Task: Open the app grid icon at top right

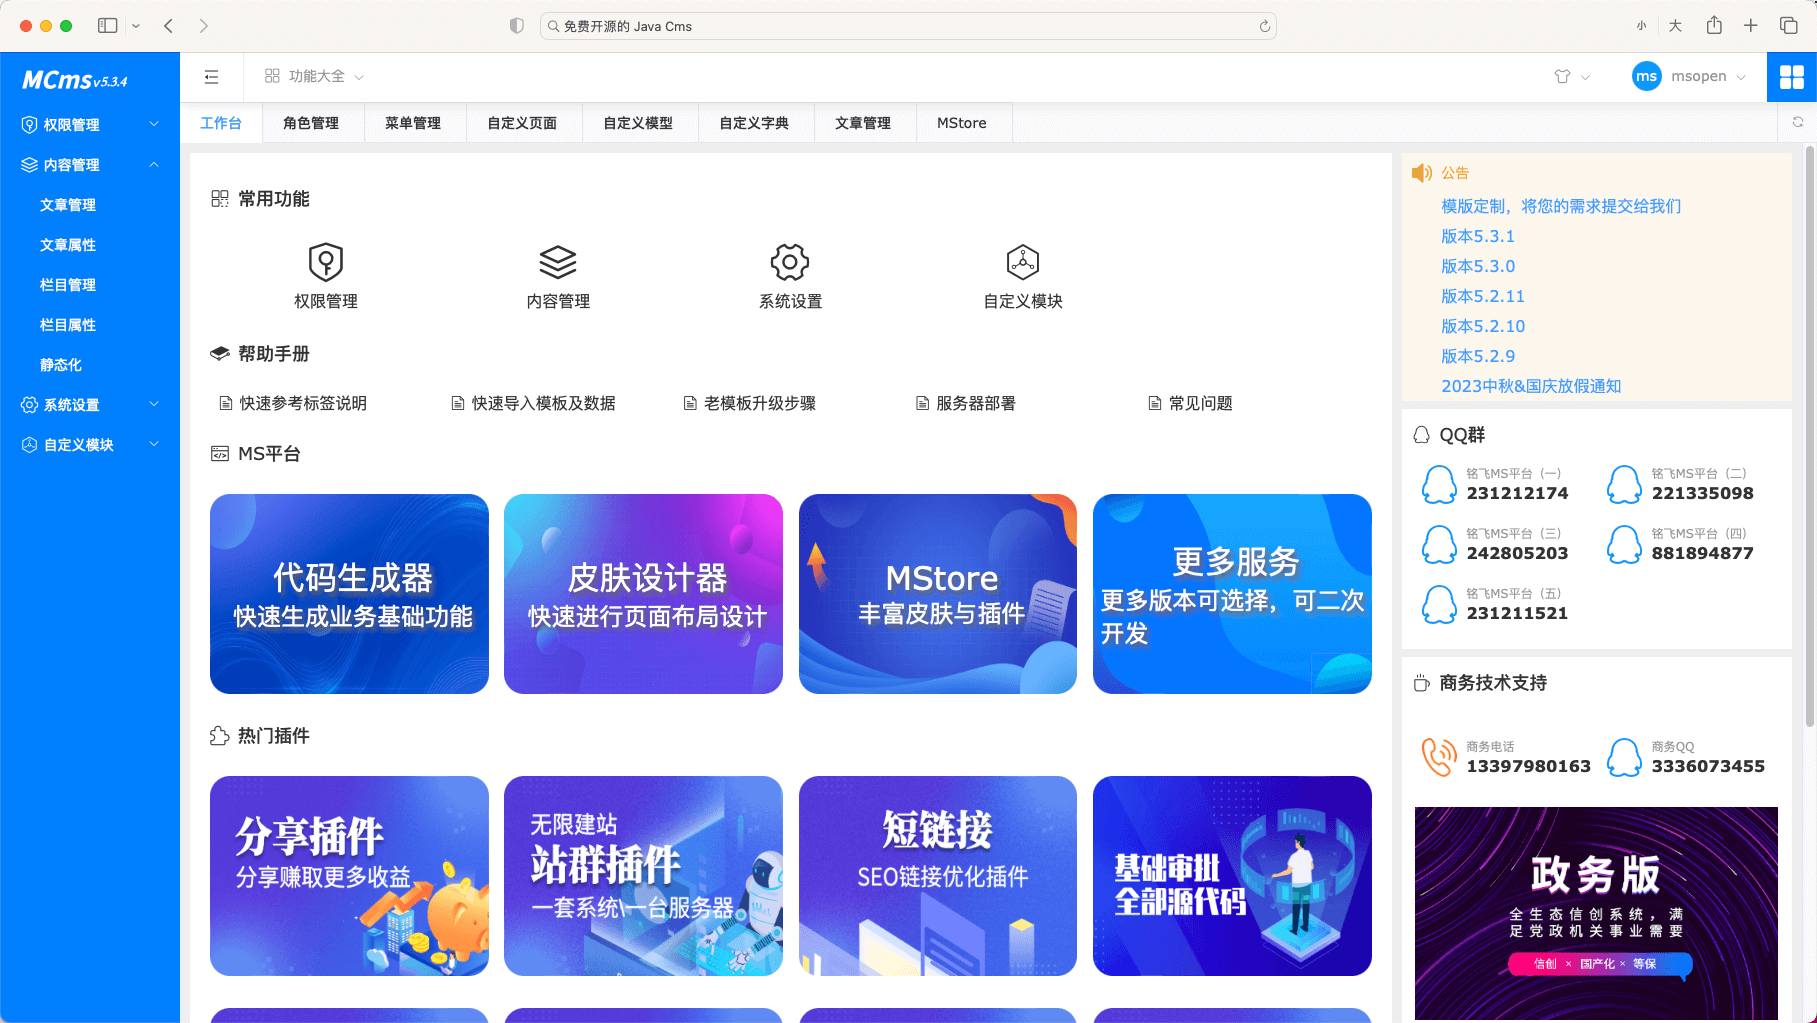Action: point(1791,76)
